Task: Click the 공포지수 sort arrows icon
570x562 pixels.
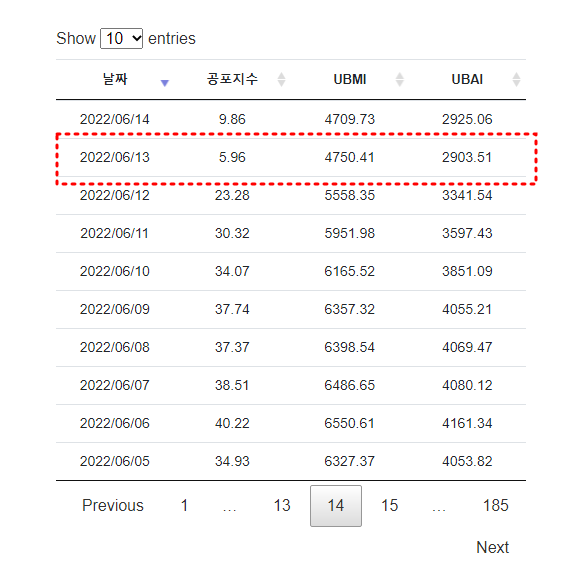Action: click(x=281, y=80)
